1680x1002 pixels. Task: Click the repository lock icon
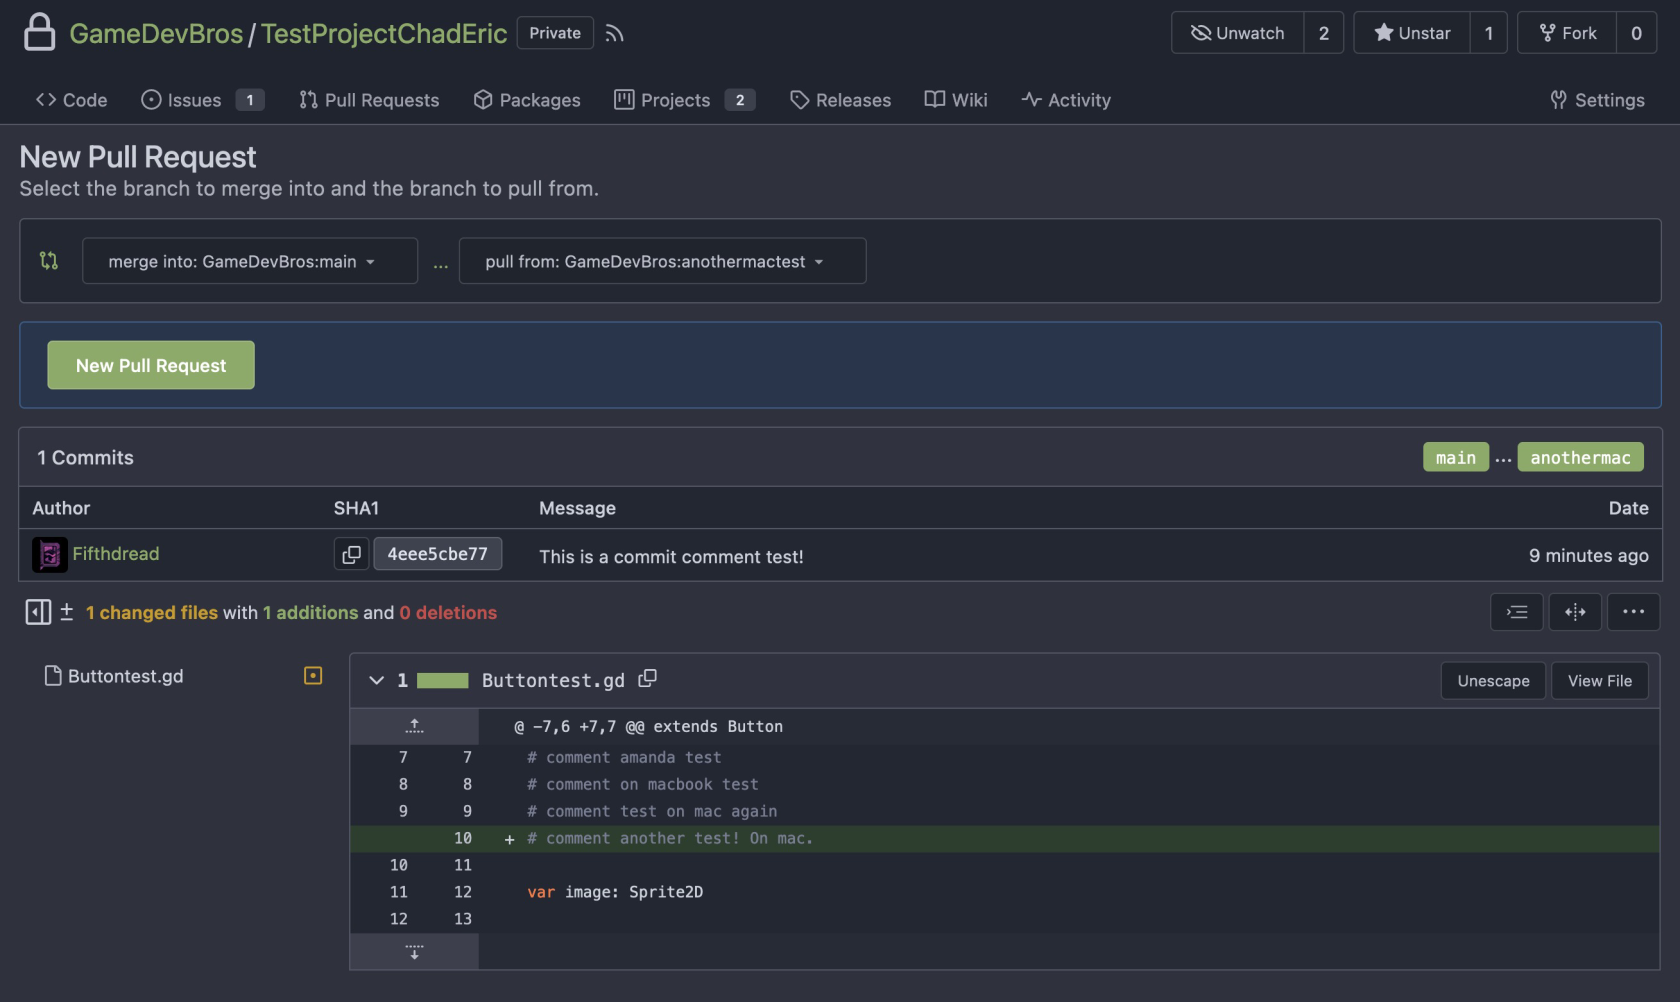[39, 32]
